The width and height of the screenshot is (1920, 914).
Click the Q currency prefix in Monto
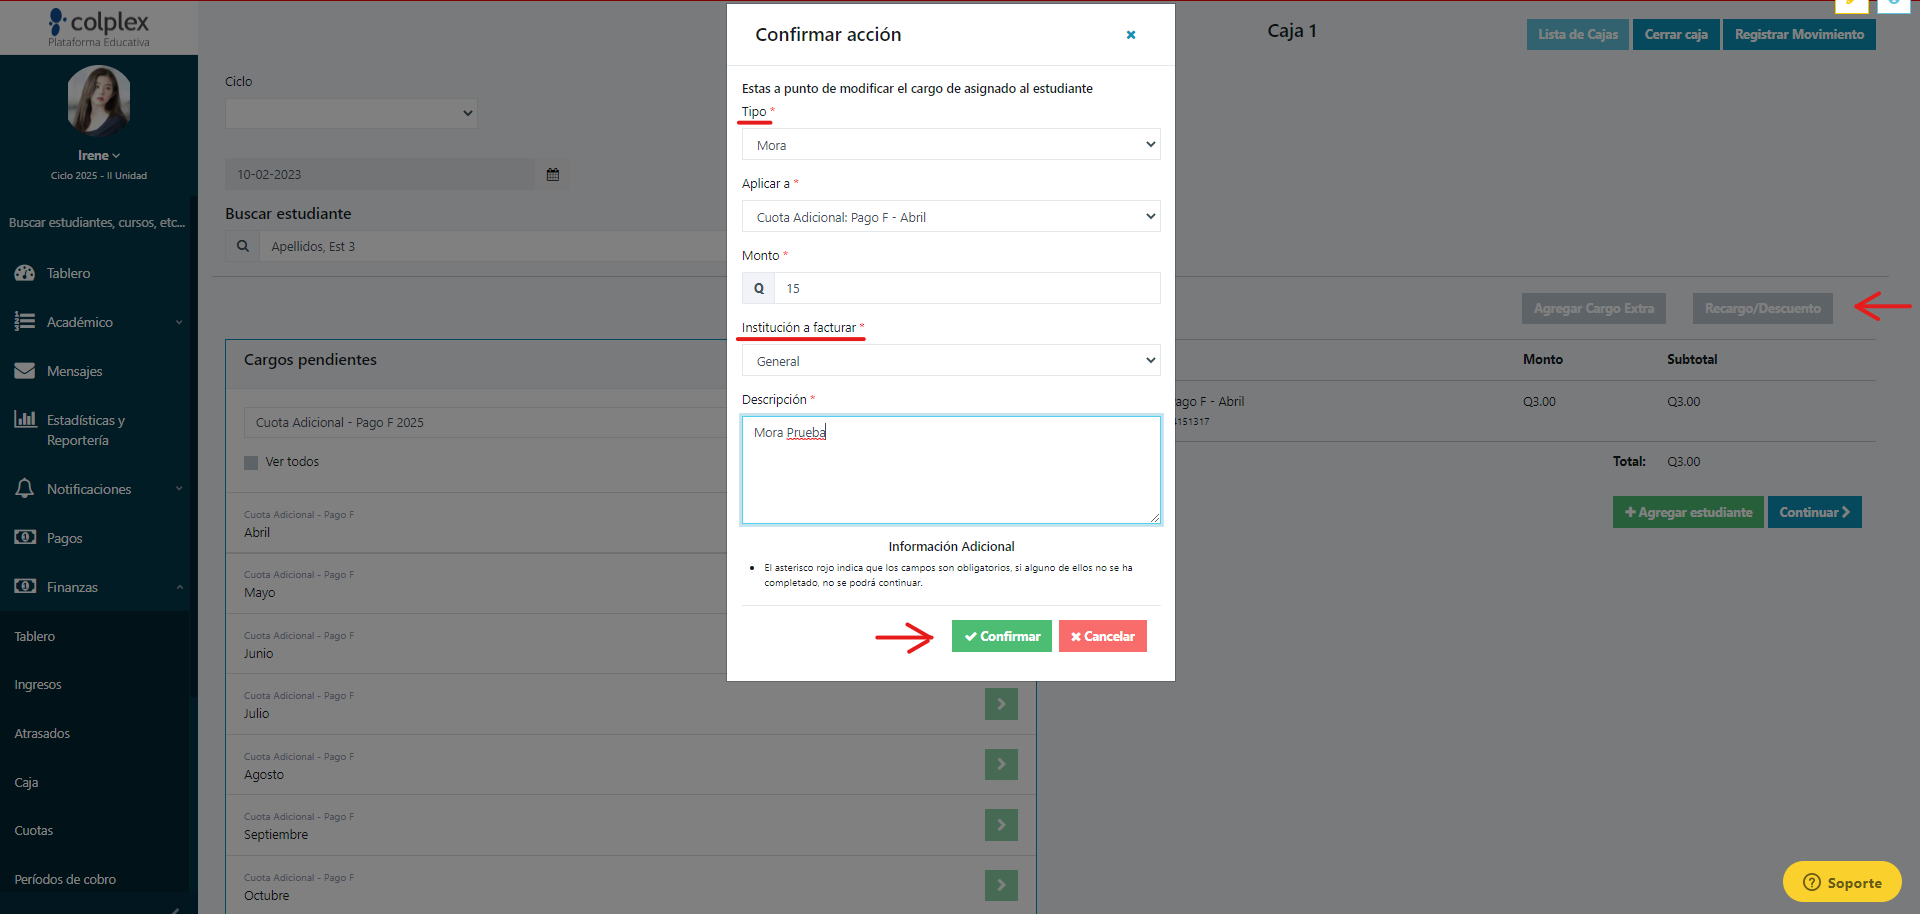pyautogui.click(x=758, y=288)
